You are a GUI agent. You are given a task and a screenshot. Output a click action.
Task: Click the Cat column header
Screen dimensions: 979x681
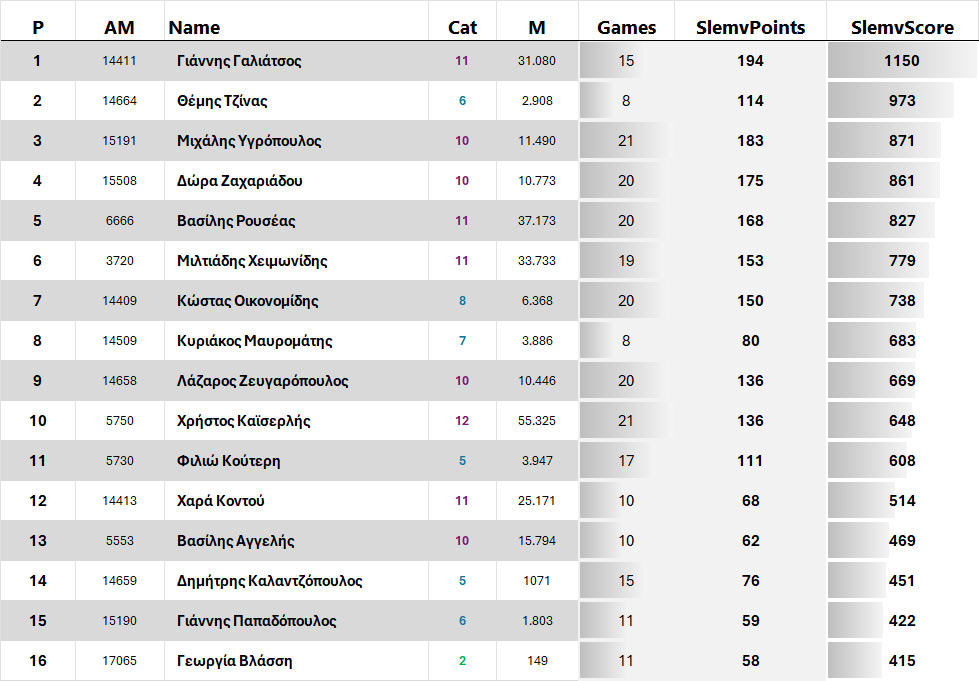[462, 28]
